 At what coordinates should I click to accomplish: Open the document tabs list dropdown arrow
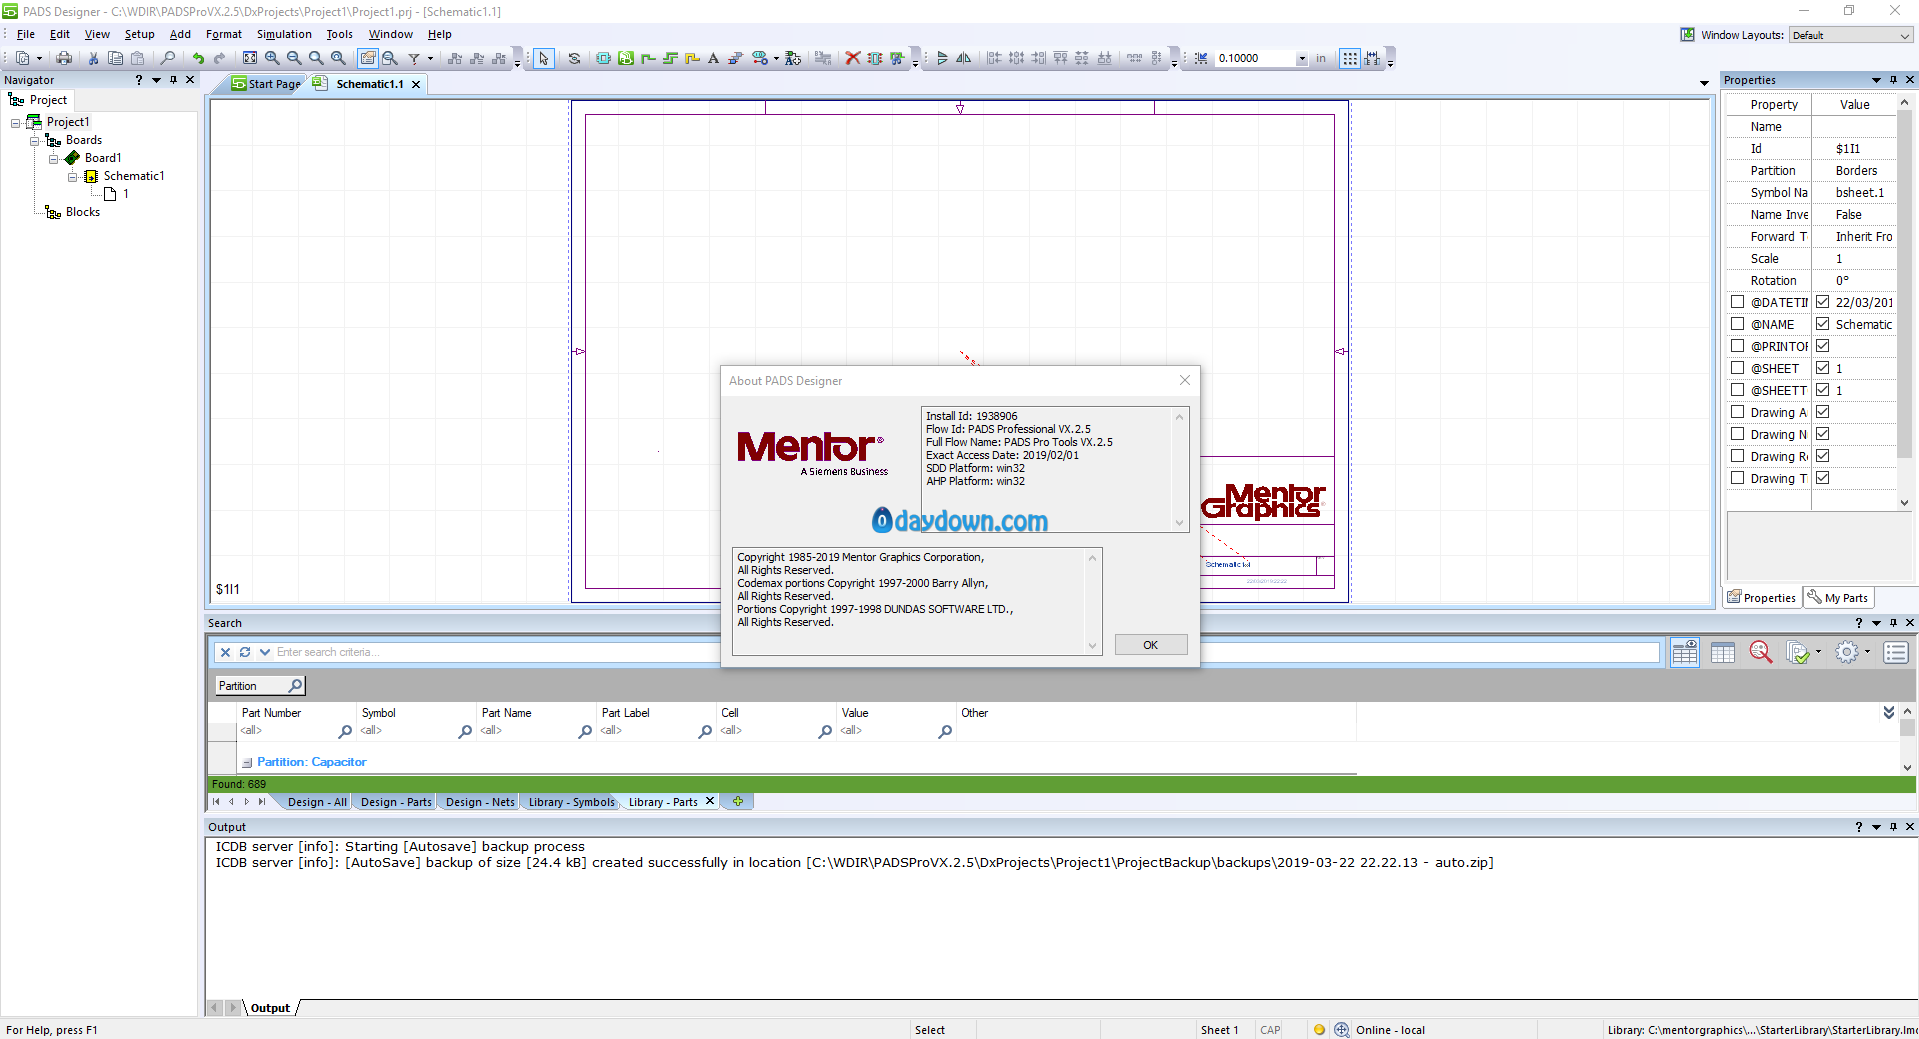pyautogui.click(x=1704, y=83)
